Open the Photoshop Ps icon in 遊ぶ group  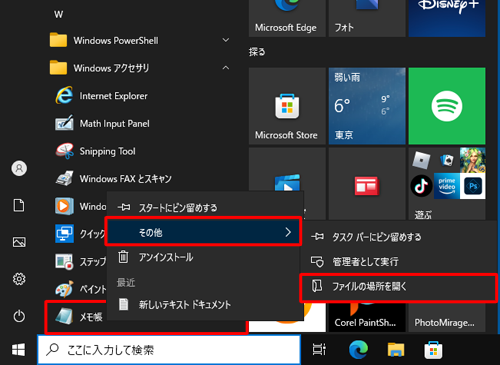(x=473, y=186)
